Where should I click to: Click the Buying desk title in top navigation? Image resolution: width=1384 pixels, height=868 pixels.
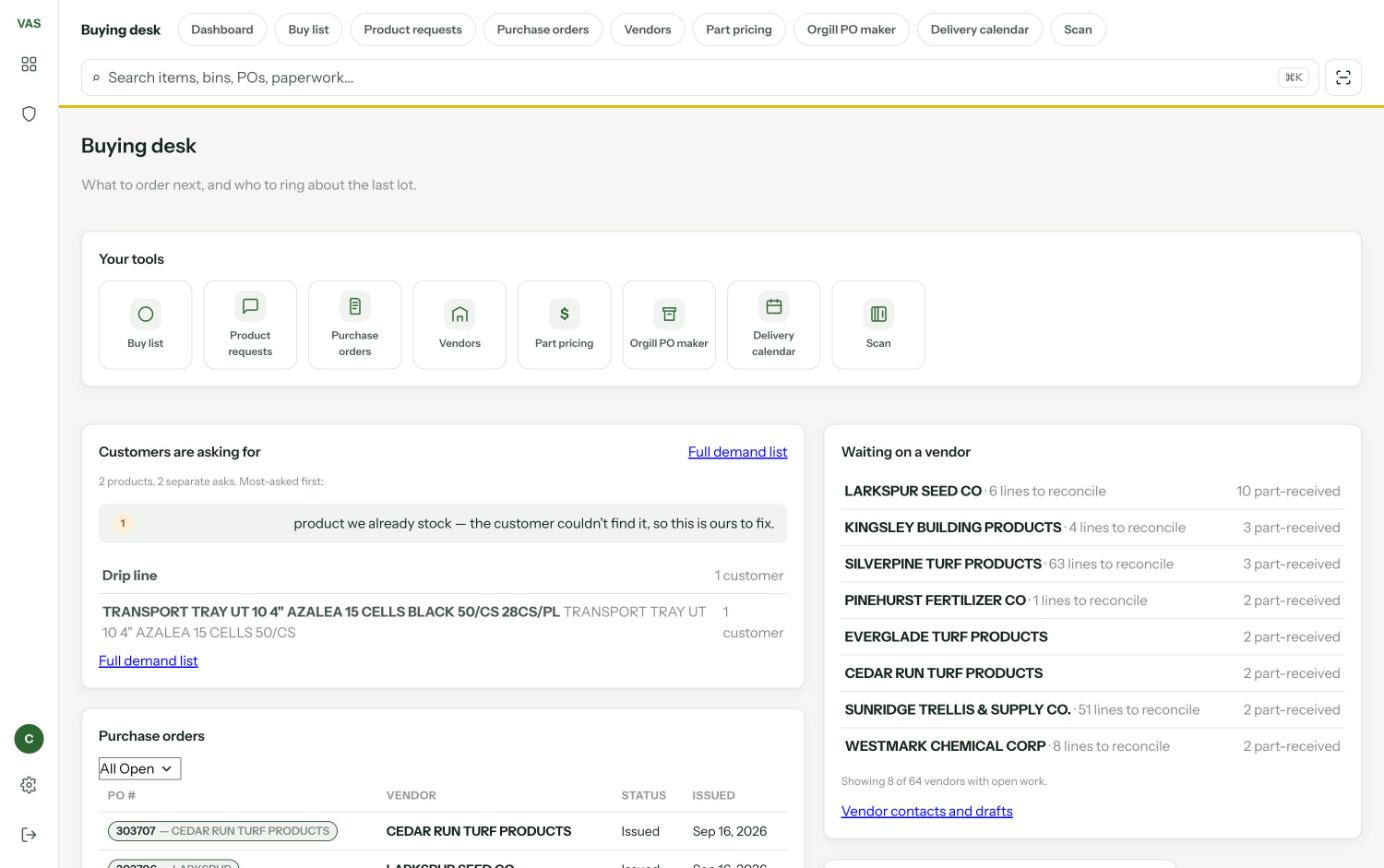tap(121, 30)
